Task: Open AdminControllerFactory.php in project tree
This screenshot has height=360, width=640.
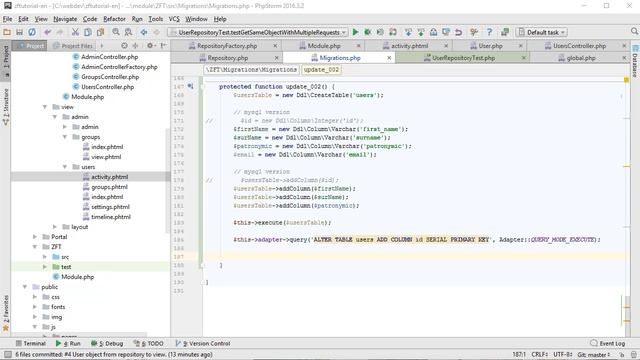Action: [119, 67]
